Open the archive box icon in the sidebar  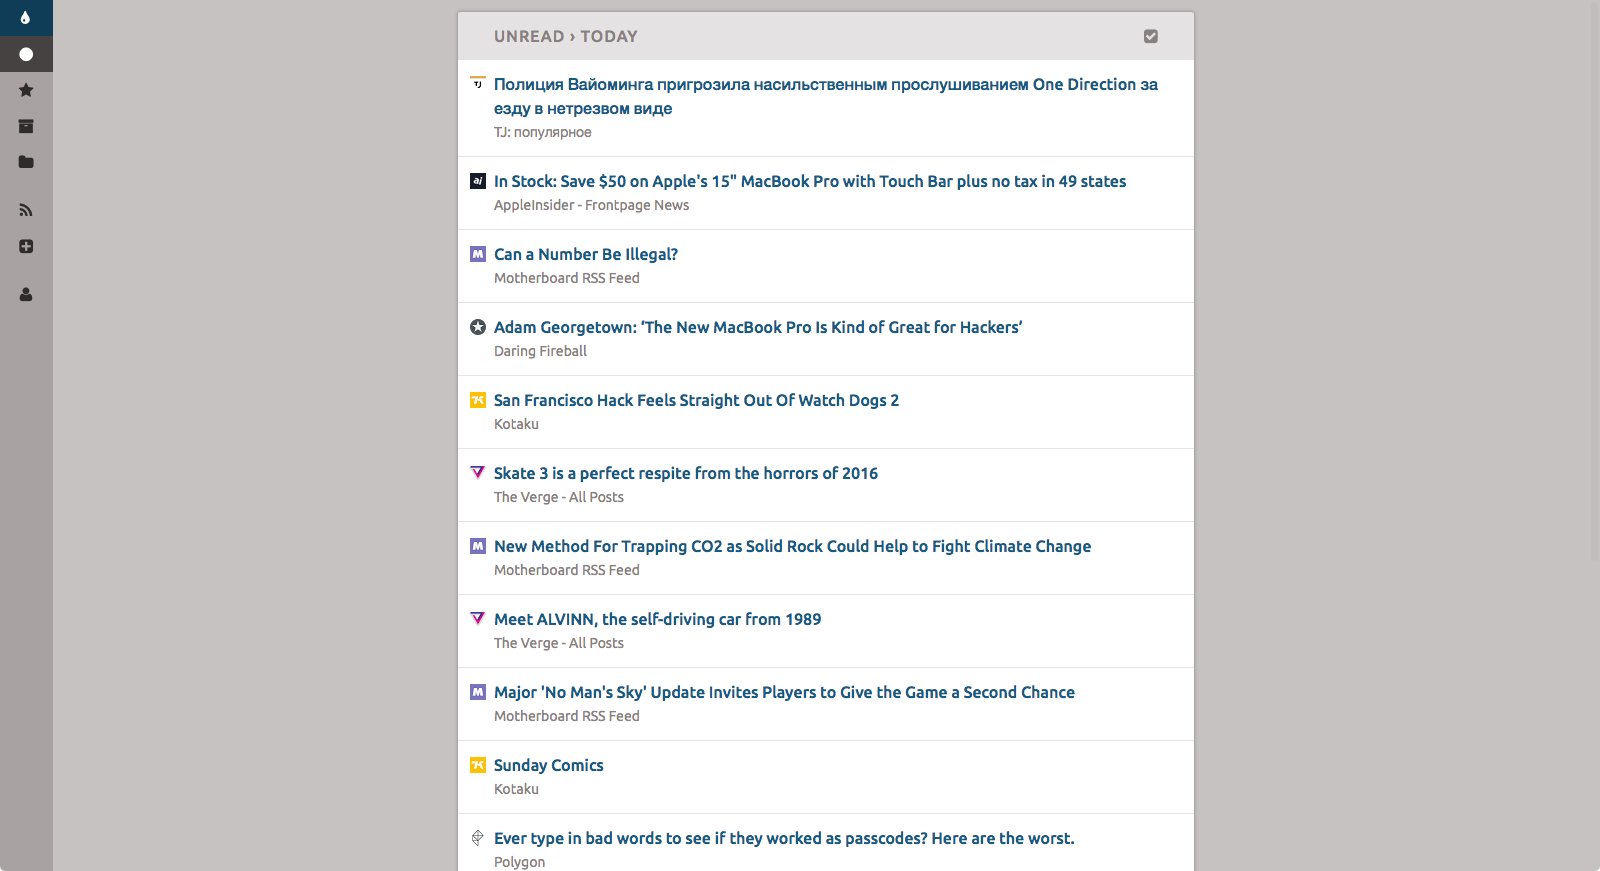[x=26, y=126]
